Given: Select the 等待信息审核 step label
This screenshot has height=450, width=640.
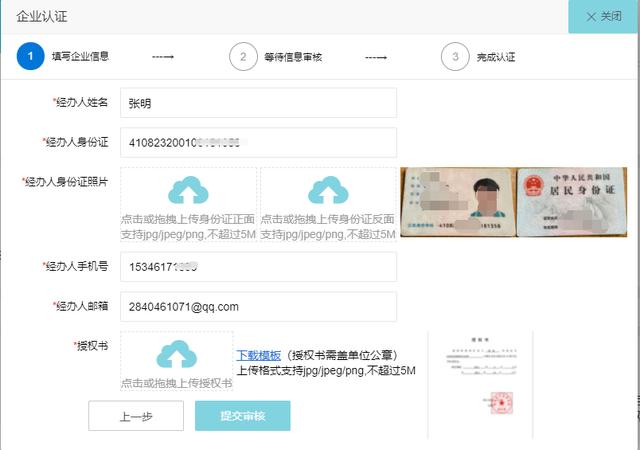Looking at the screenshot, I should [294, 57].
